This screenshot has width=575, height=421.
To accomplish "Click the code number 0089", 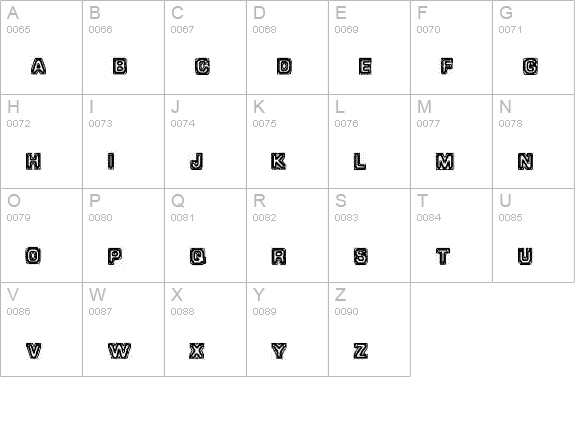I will pyautogui.click(x=264, y=311).
